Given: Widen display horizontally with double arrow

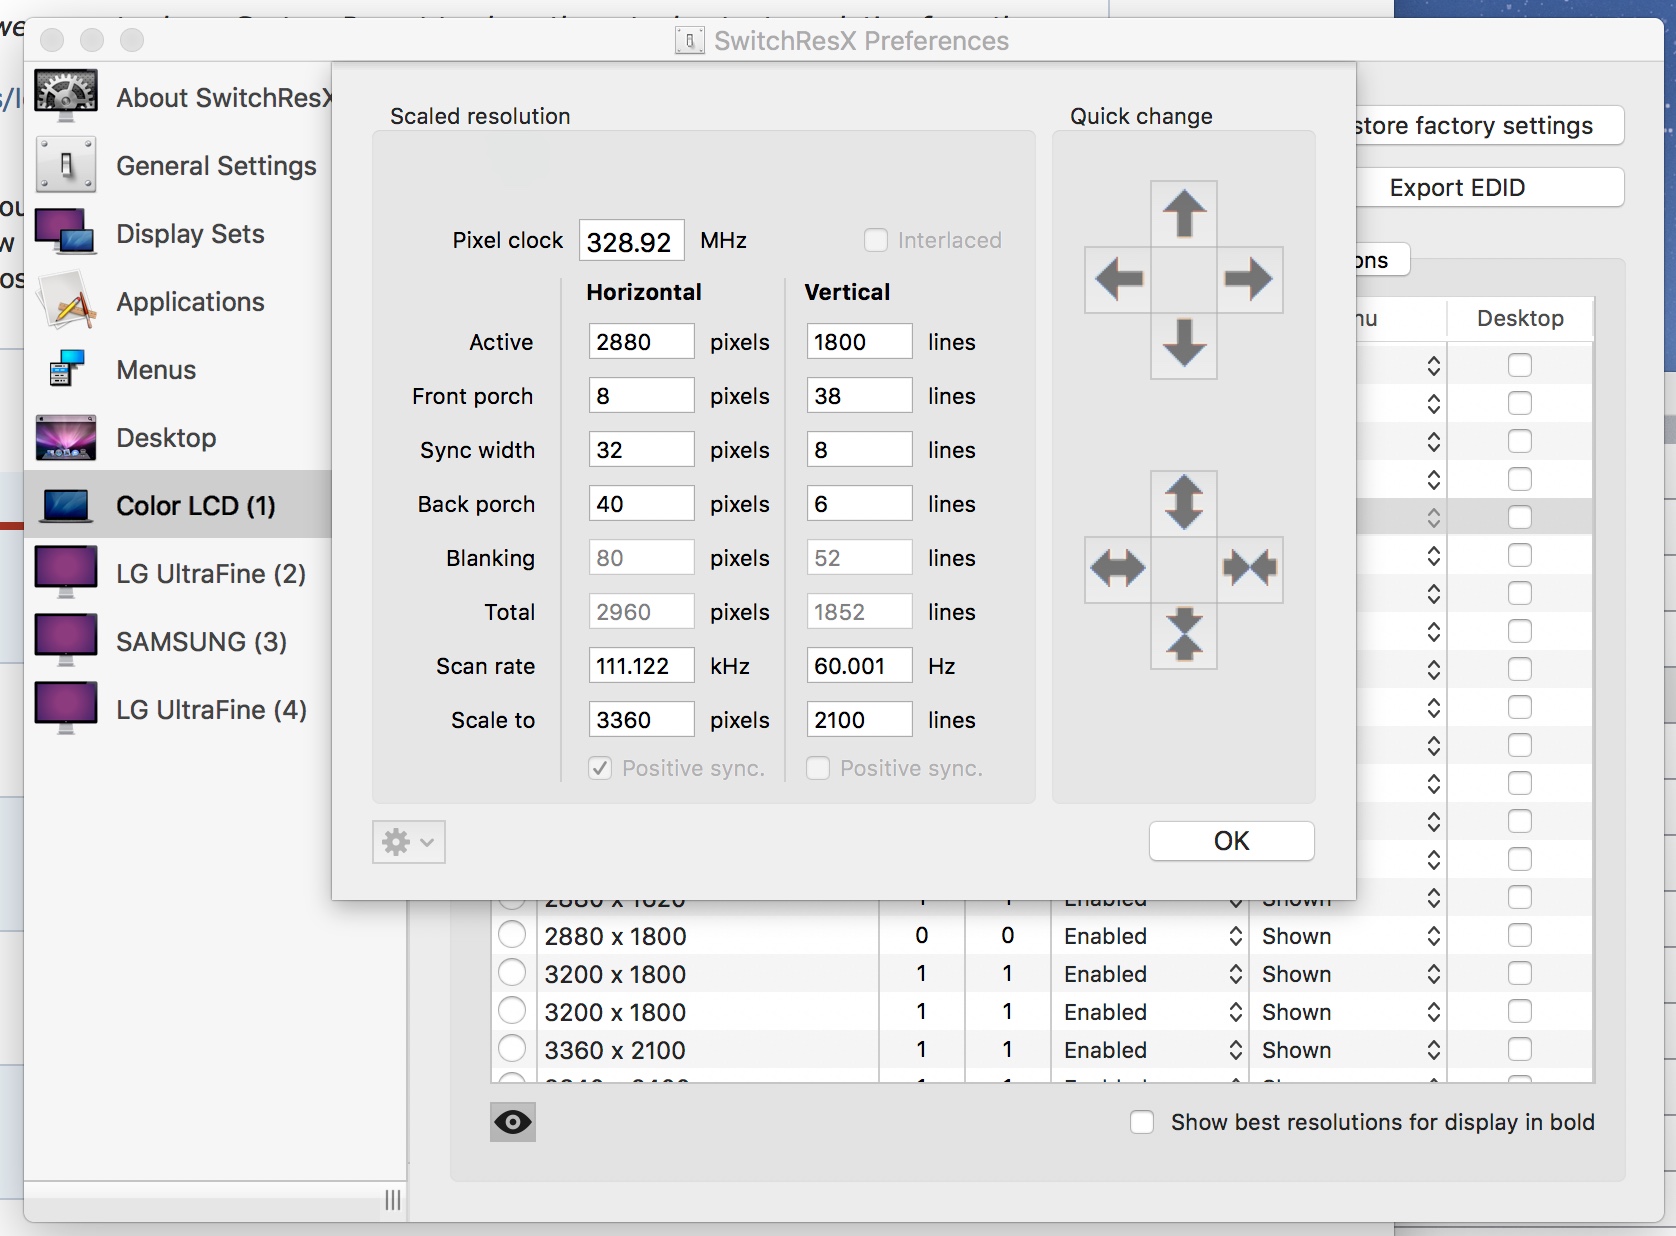Looking at the screenshot, I should pos(1118,569).
